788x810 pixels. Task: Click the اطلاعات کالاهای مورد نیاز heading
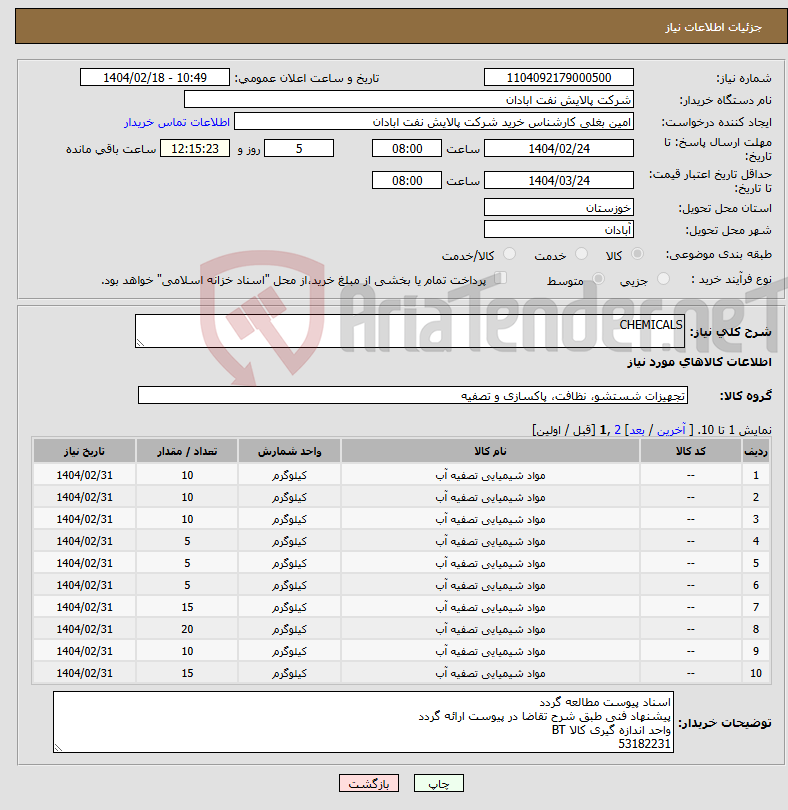(x=699, y=362)
